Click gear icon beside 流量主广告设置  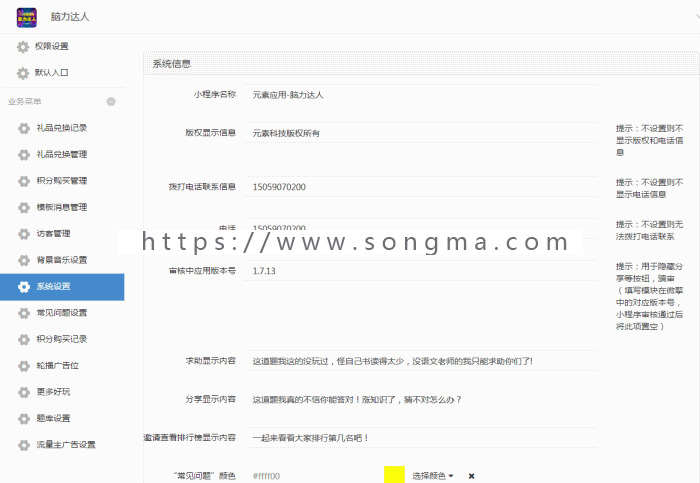pos(24,445)
